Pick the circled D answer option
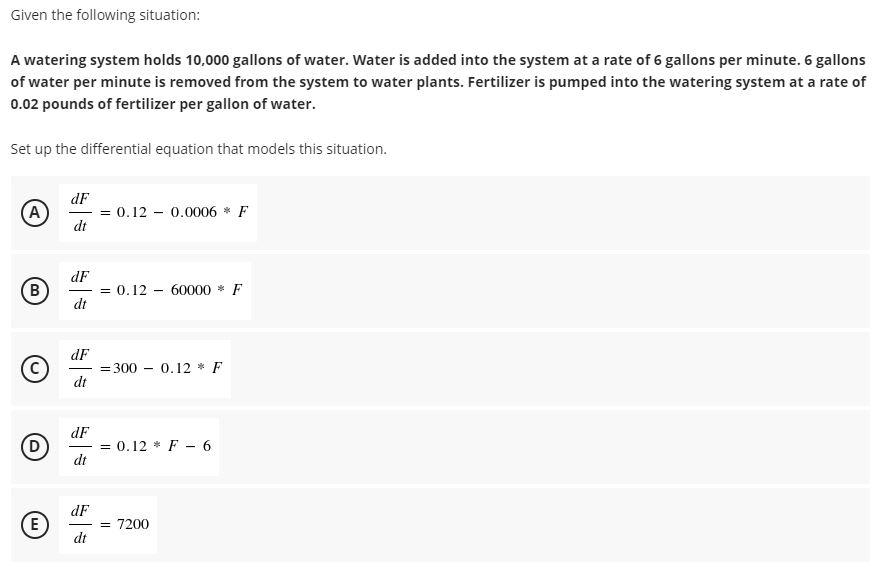 (x=34, y=447)
